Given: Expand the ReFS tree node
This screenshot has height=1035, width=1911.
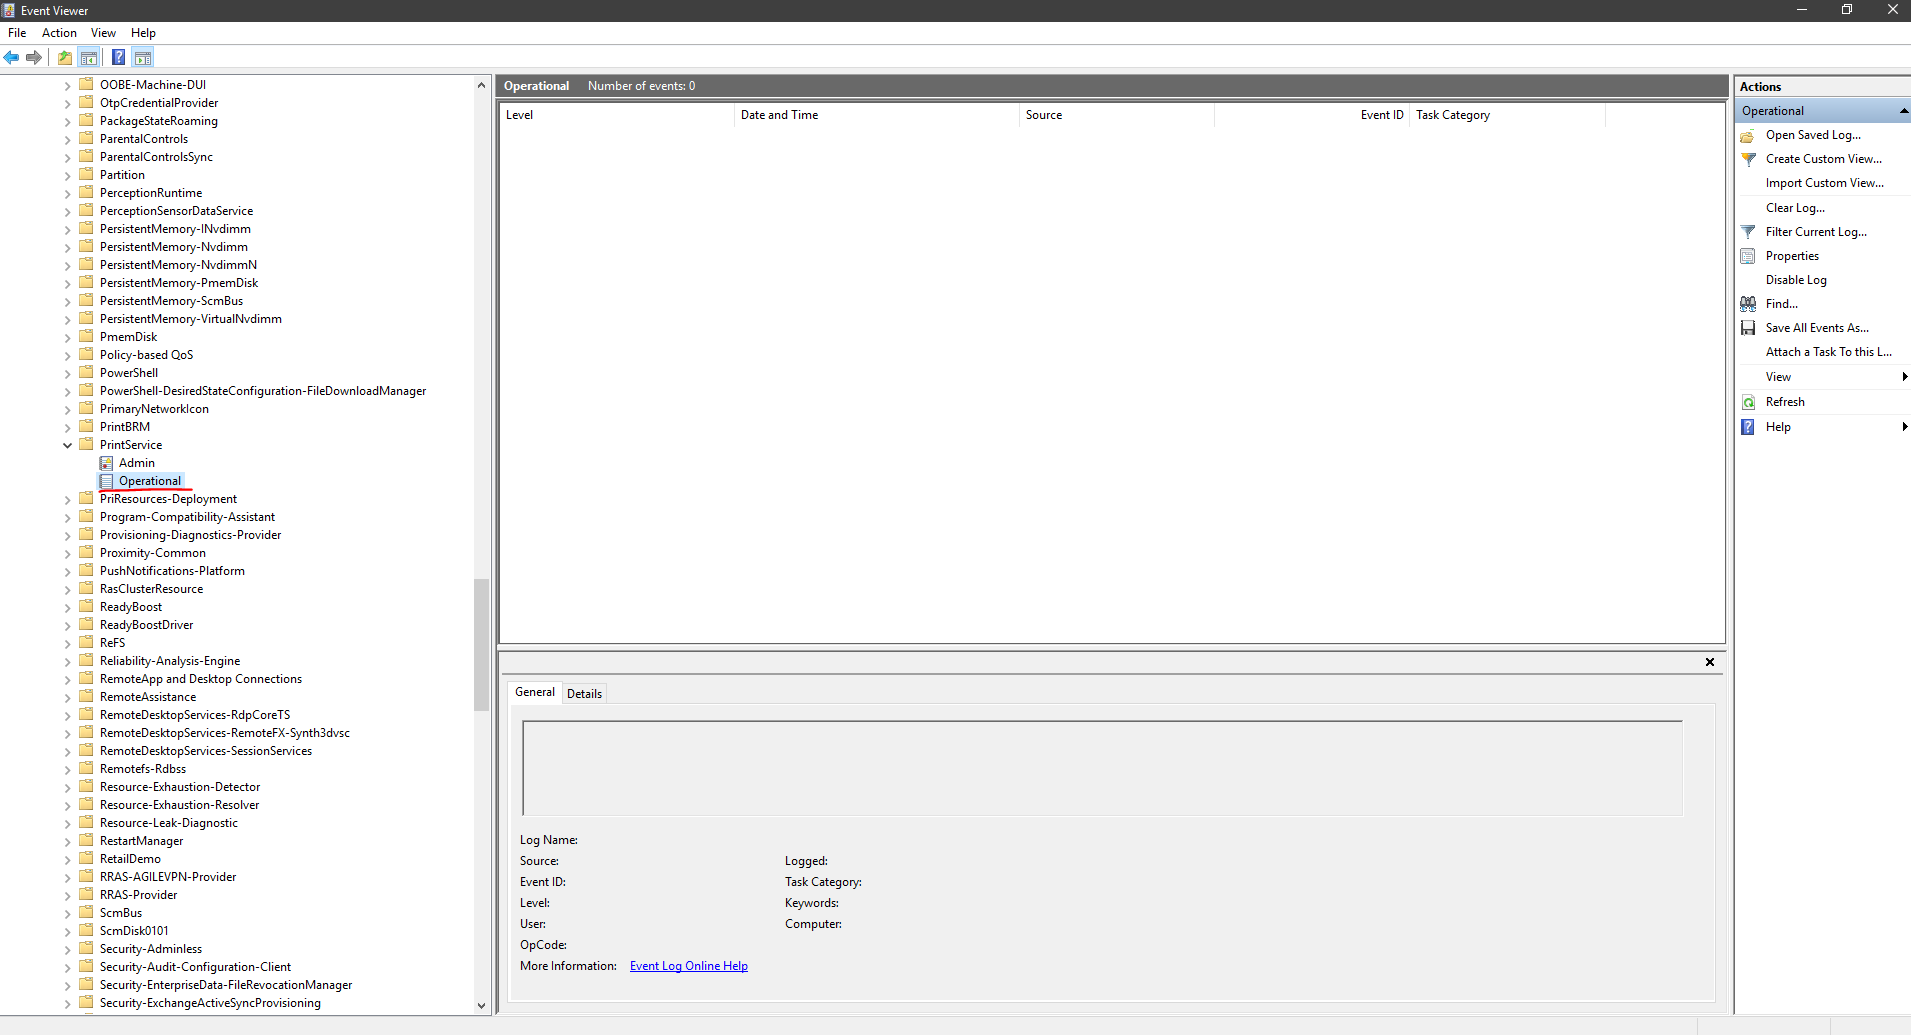Looking at the screenshot, I should 68,643.
